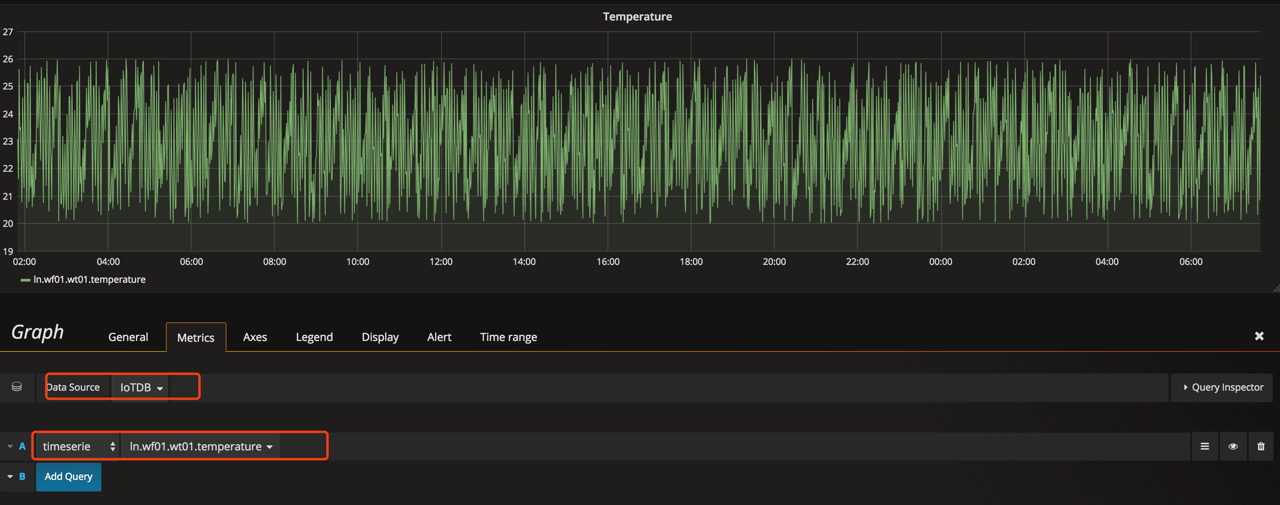Delete query A with the trash icon
Image resolution: width=1280 pixels, height=505 pixels.
1261,447
